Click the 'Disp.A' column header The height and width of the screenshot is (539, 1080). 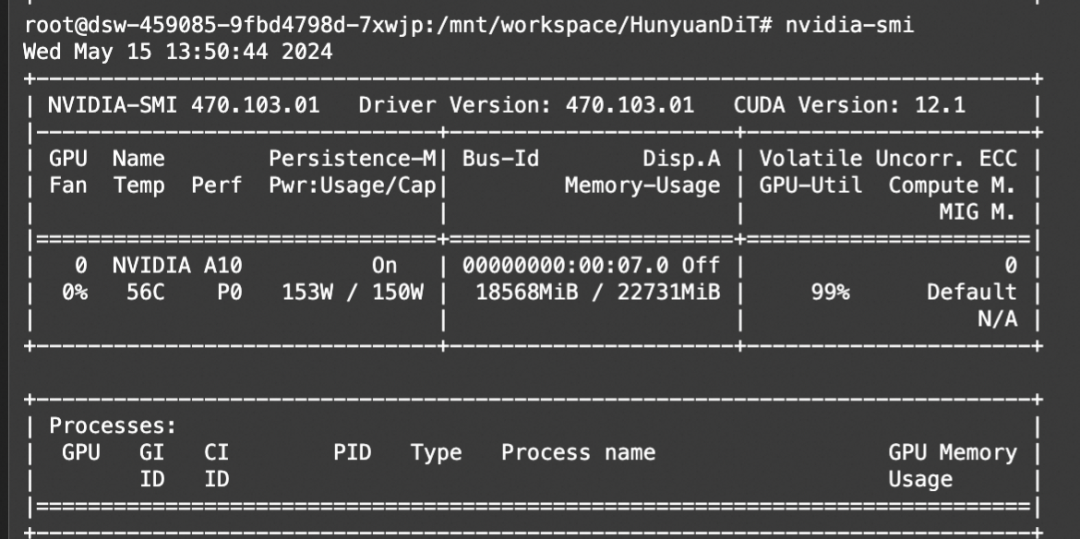(682, 159)
